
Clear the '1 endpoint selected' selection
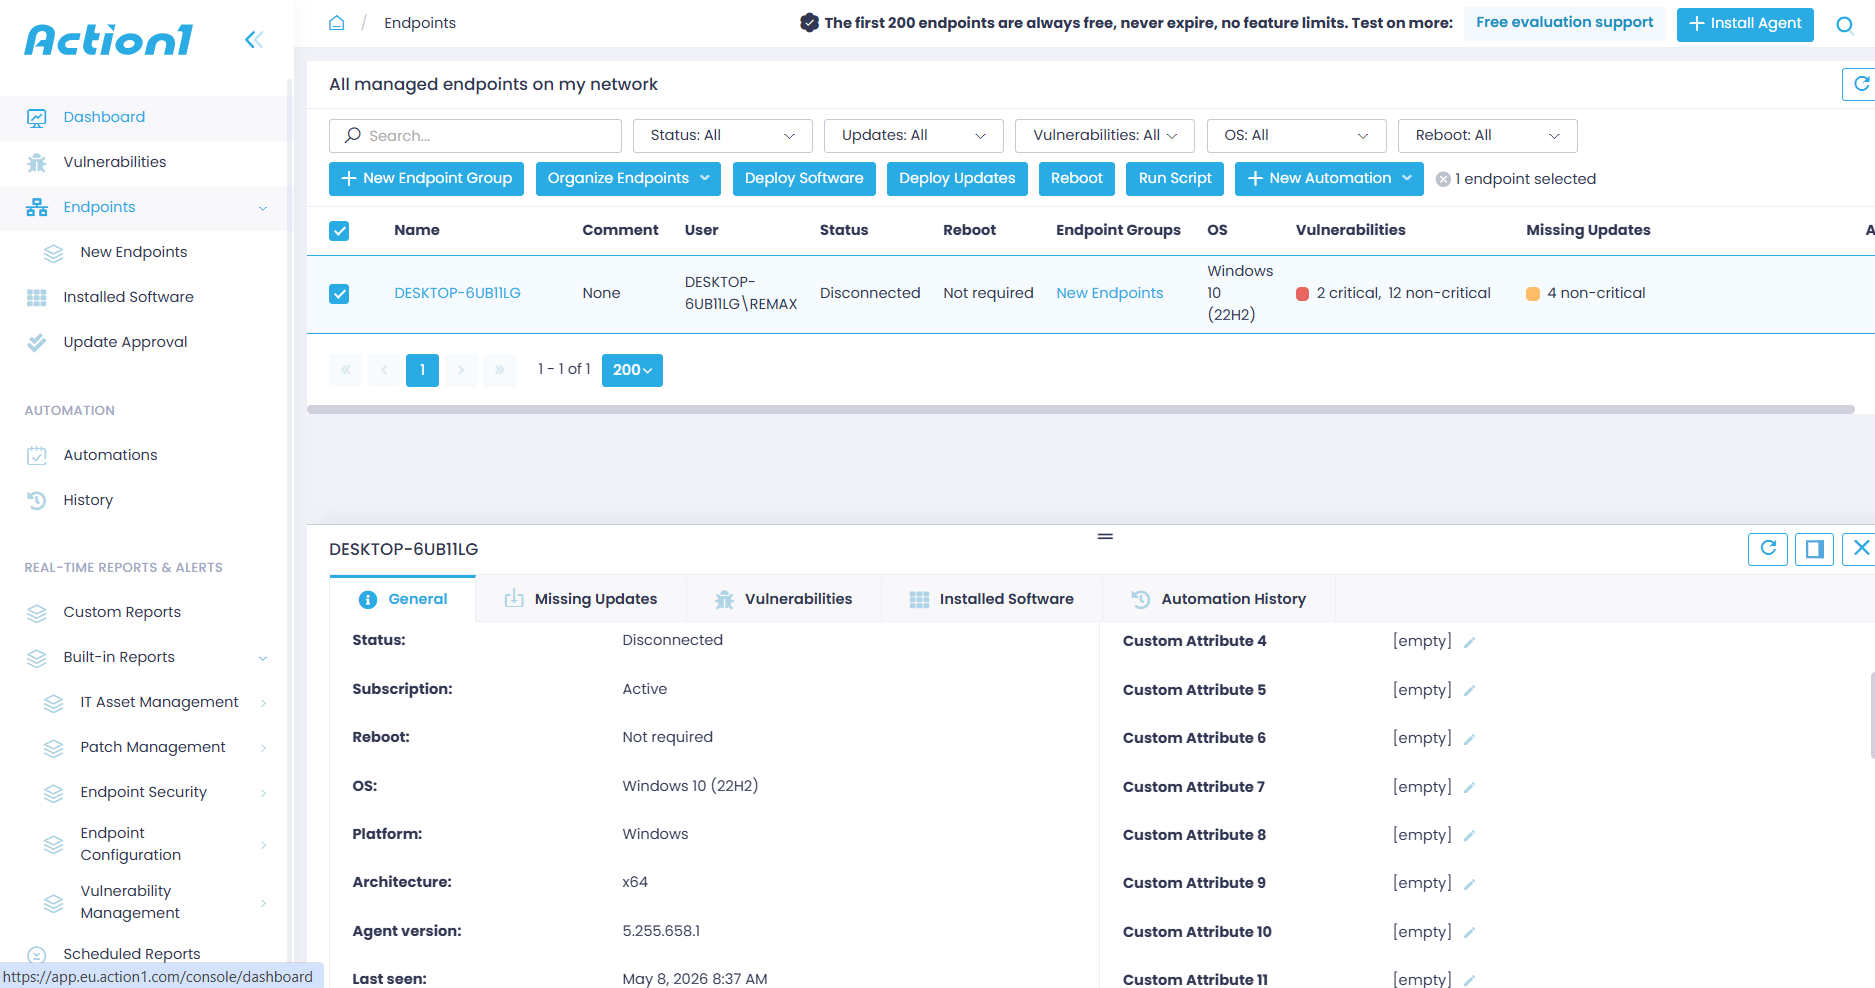tap(1443, 179)
